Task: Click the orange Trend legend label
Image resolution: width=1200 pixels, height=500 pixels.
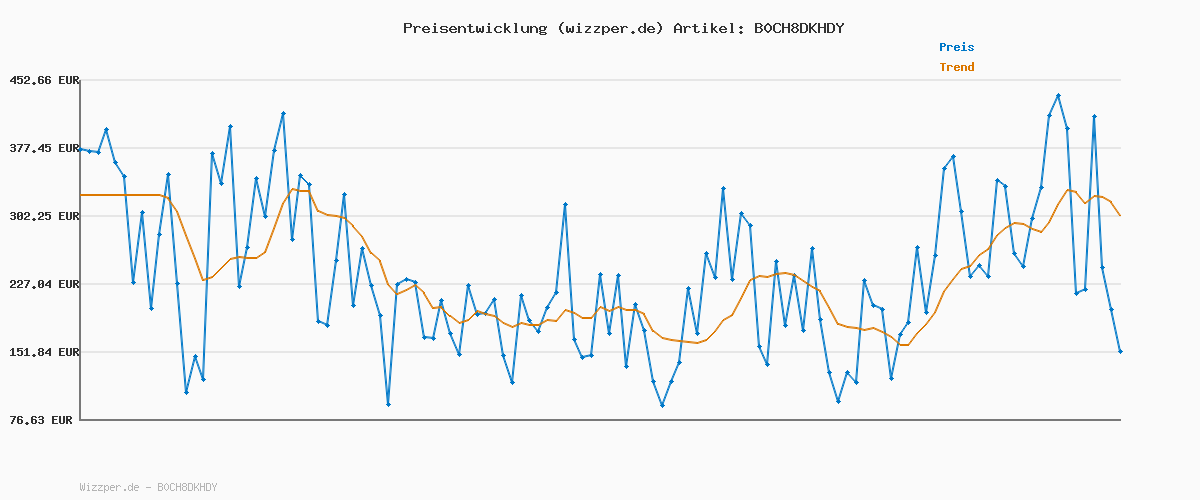Action: pyautogui.click(x=956, y=67)
